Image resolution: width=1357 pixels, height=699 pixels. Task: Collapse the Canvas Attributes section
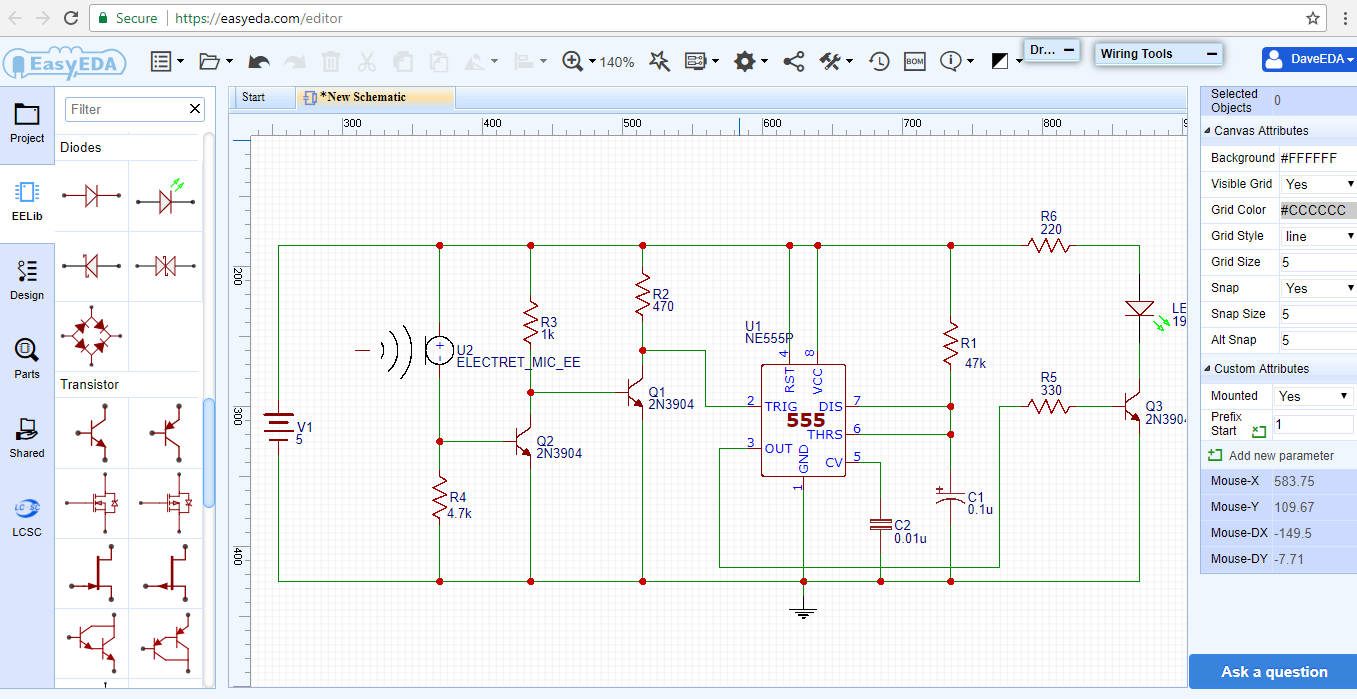1208,130
